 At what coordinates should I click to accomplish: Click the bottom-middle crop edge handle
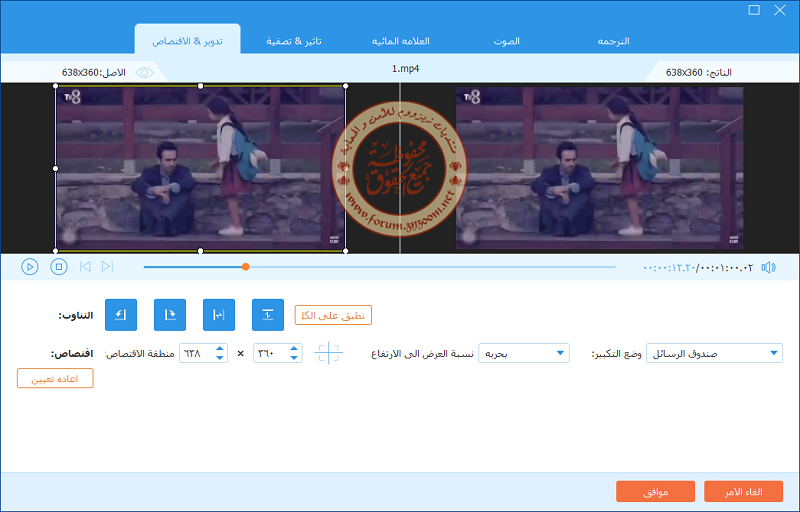coord(201,251)
